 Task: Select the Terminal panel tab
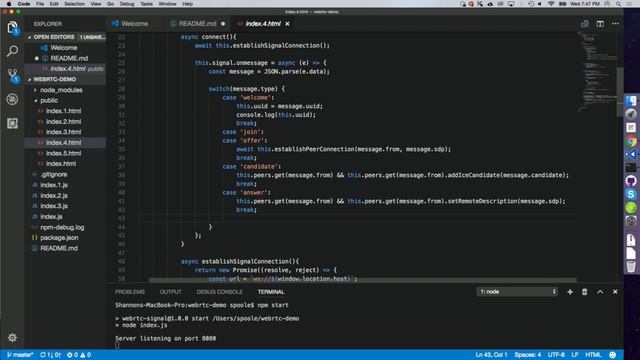271,292
